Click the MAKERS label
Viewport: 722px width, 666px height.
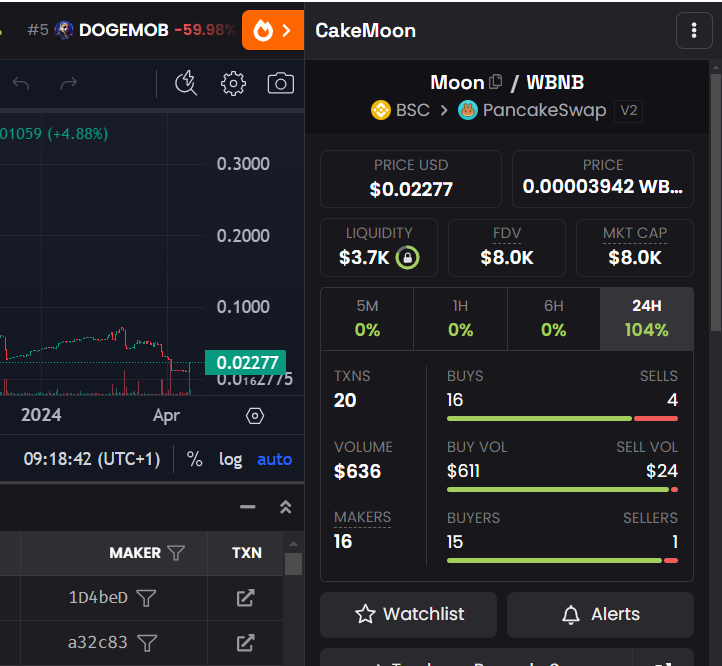click(x=362, y=517)
